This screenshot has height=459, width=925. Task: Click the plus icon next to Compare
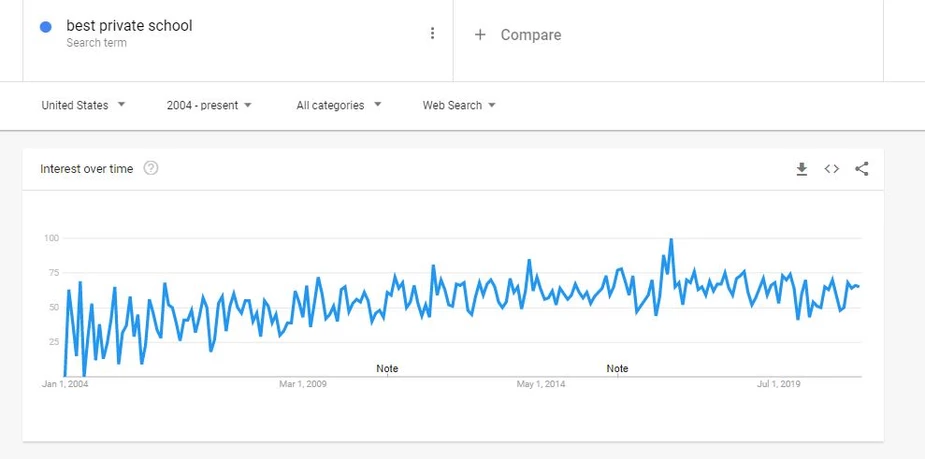click(480, 35)
